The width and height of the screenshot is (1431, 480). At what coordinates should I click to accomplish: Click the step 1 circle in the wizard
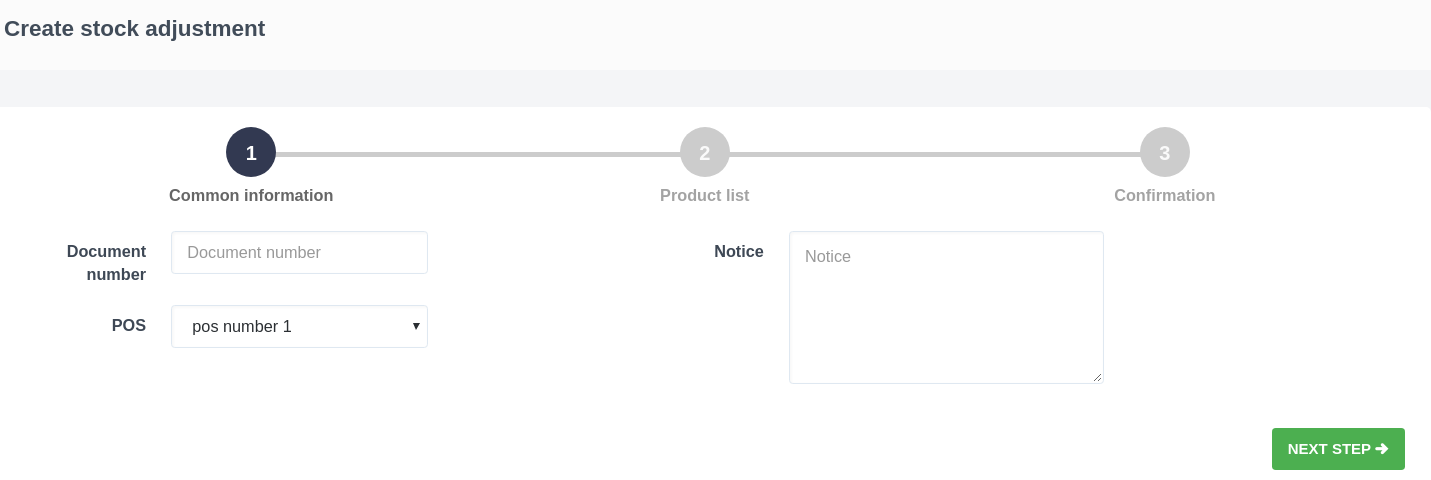[251, 152]
